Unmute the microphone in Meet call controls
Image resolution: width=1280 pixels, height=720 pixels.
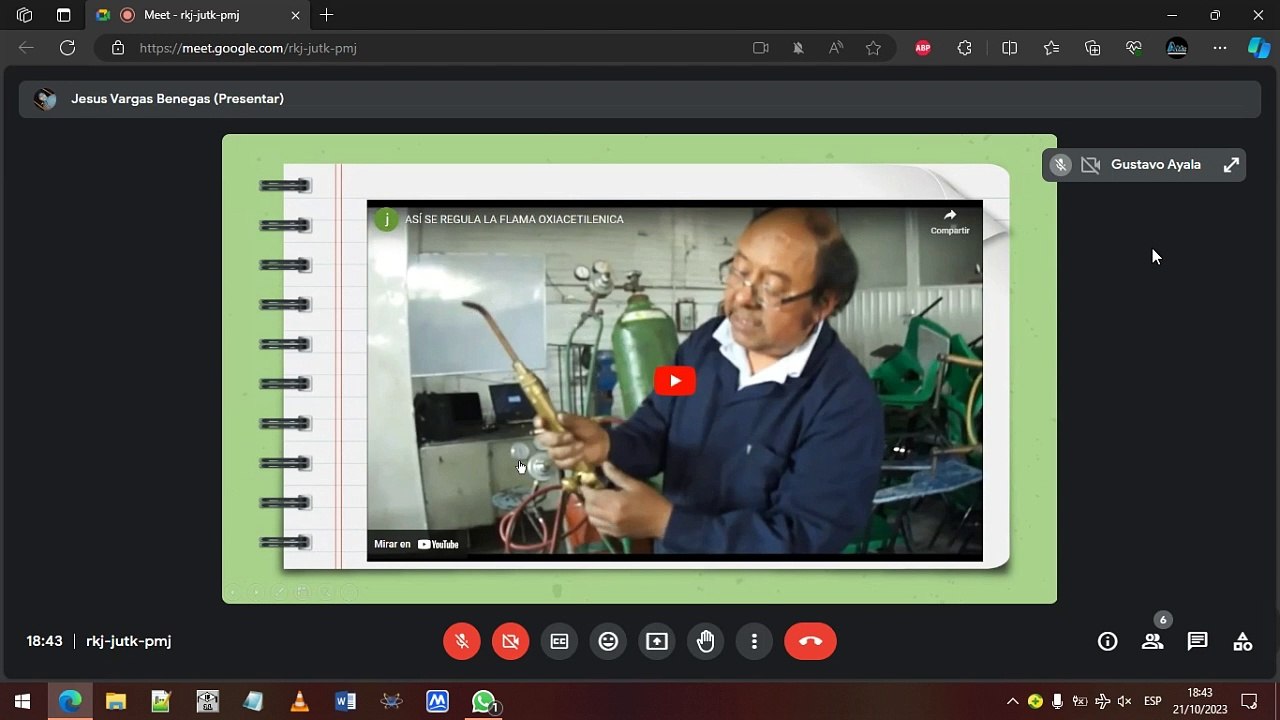pyautogui.click(x=462, y=641)
